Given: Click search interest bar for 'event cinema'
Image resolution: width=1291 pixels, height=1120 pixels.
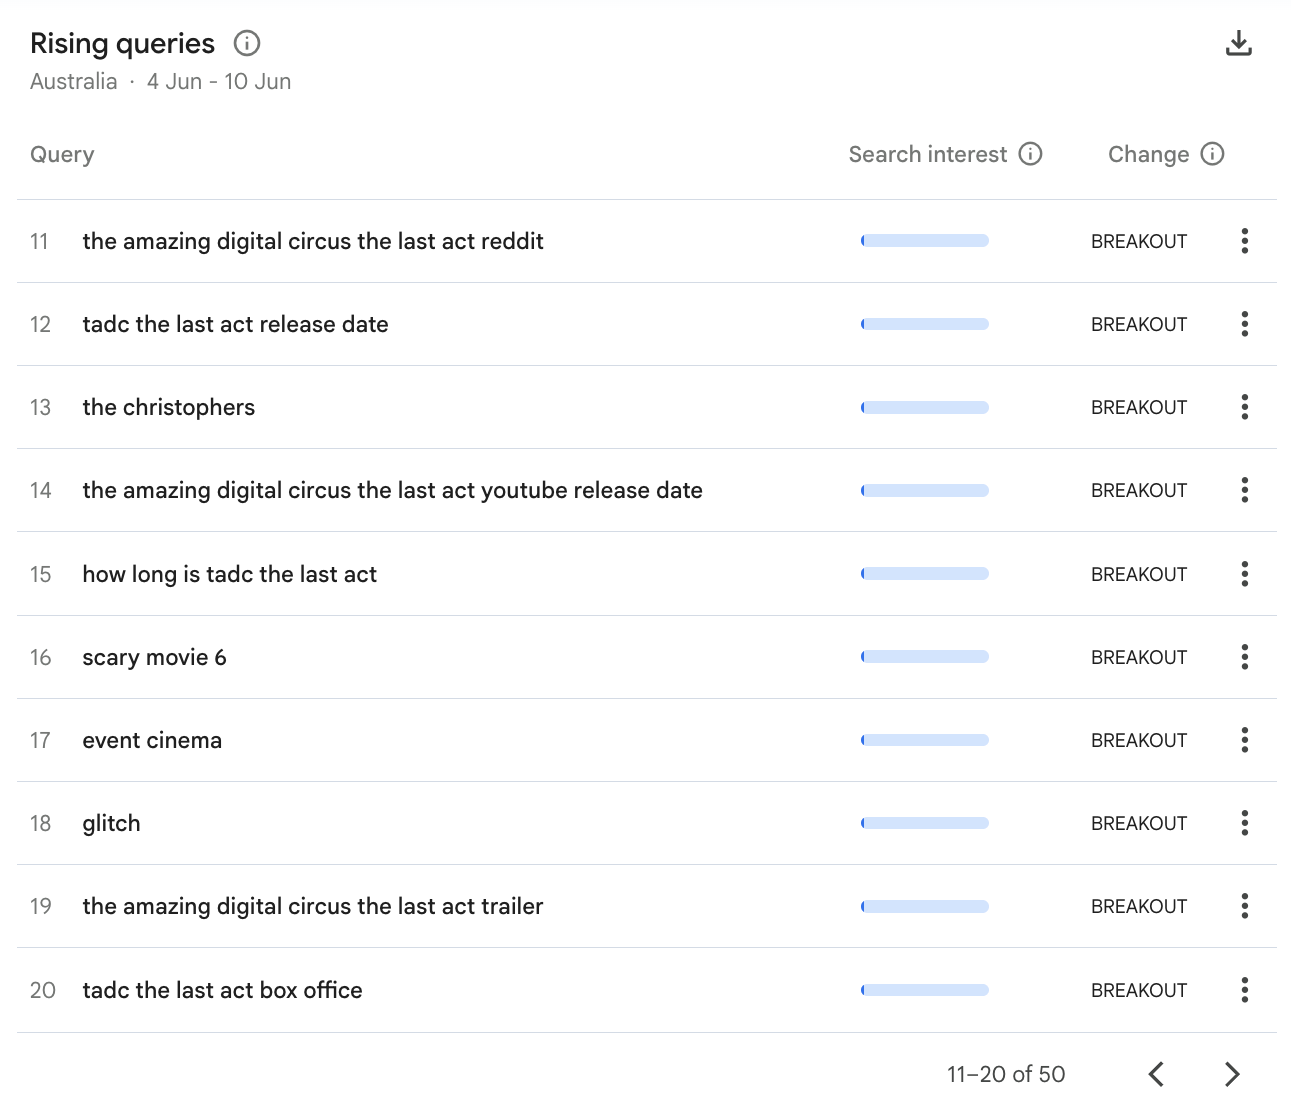Looking at the screenshot, I should coord(924,740).
